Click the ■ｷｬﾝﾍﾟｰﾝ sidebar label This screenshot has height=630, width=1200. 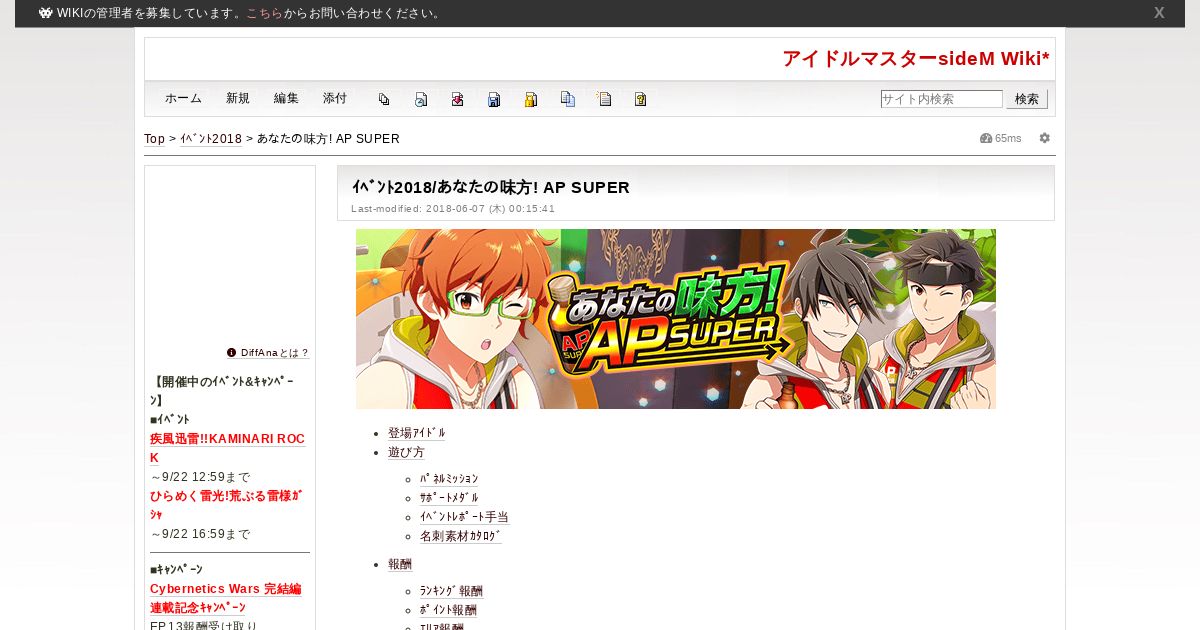(x=176, y=570)
